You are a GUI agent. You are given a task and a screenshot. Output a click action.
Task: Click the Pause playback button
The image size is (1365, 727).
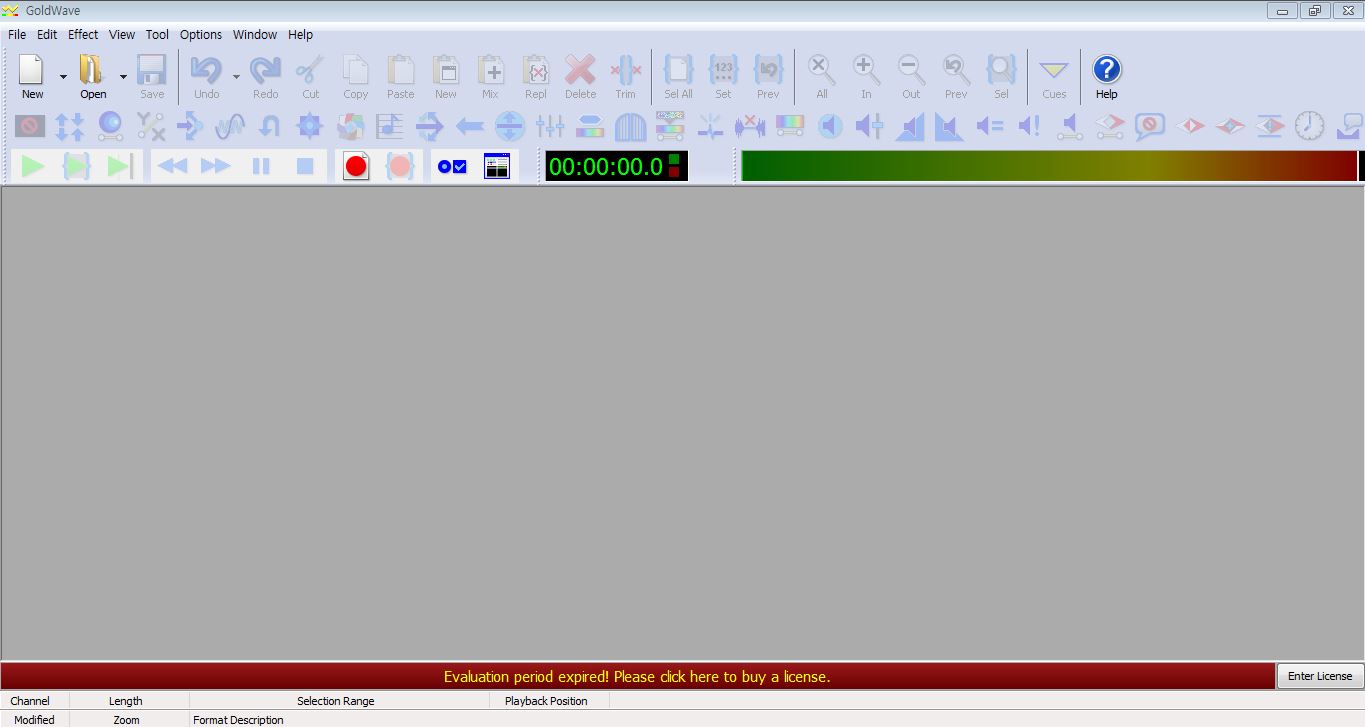click(261, 166)
